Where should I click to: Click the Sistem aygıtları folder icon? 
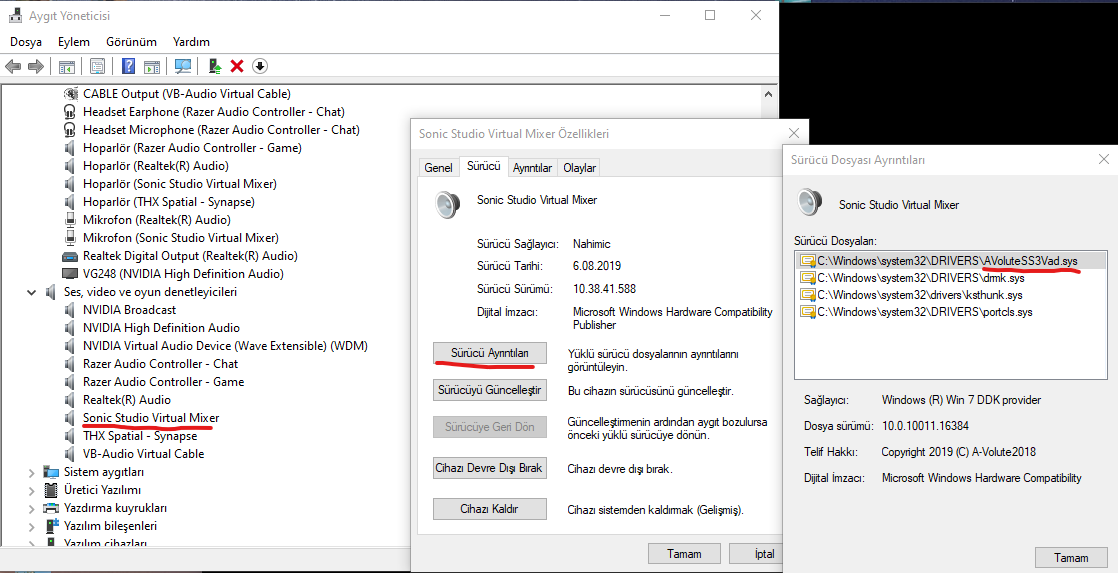(x=51, y=472)
